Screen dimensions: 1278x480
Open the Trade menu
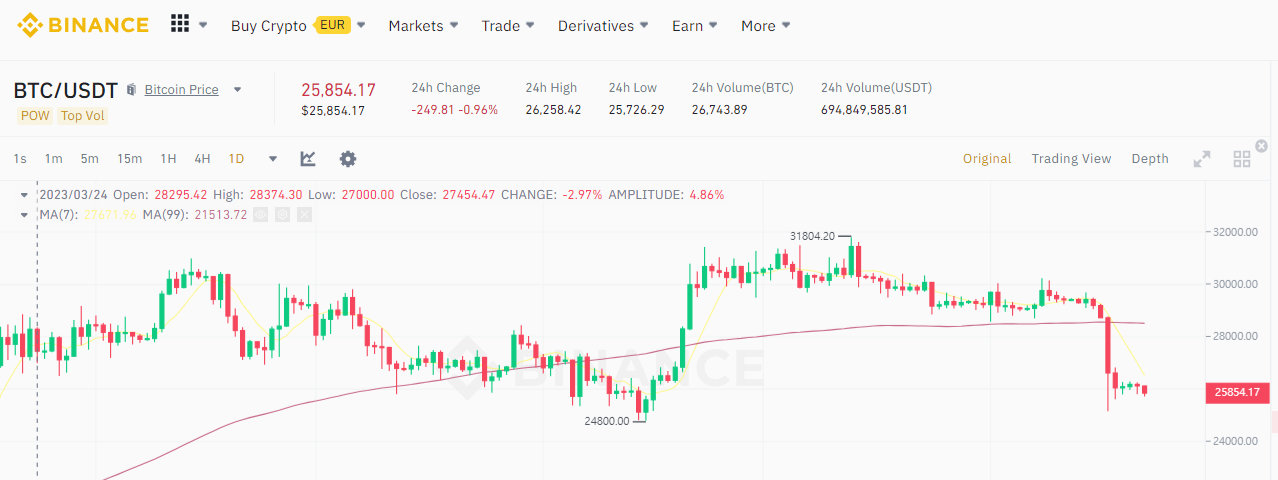(x=507, y=25)
